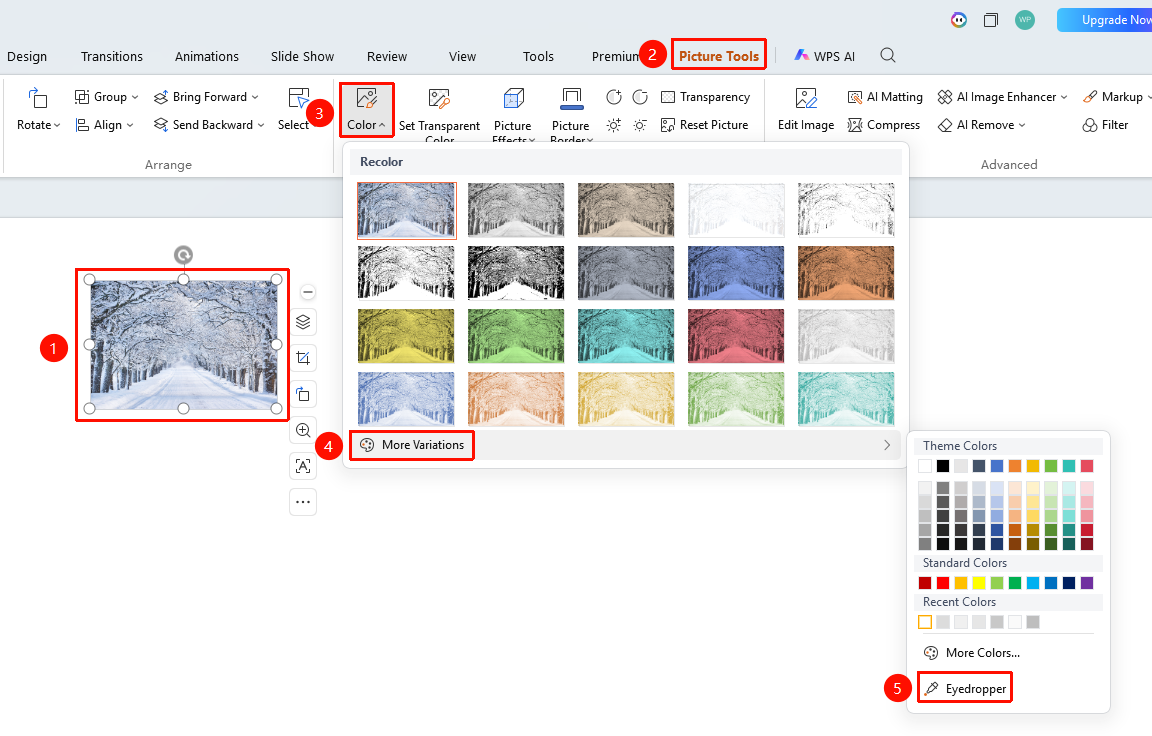The height and width of the screenshot is (736, 1152).
Task: Select black in the Theme Colors top row
Action: tap(943, 466)
